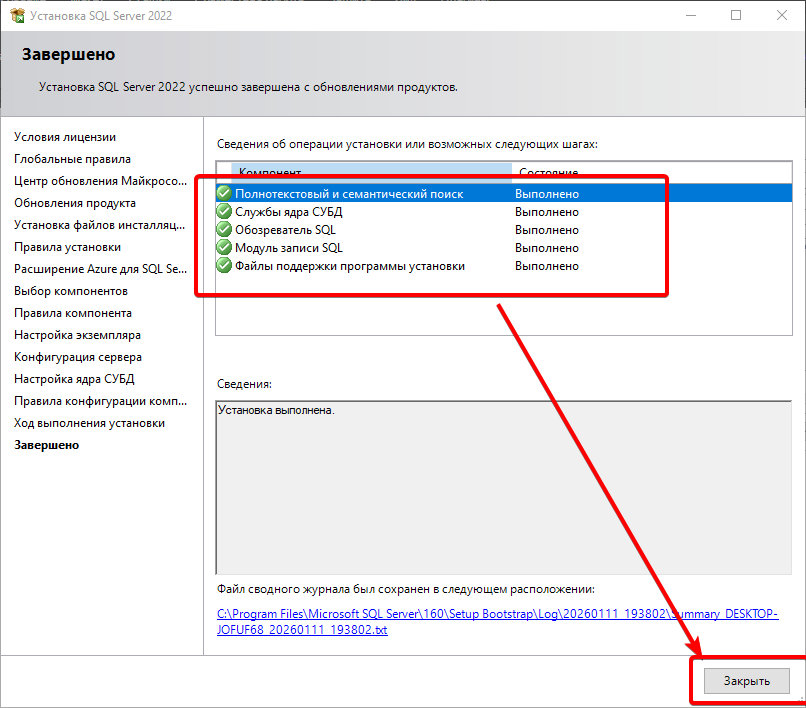806x708 pixels.
Task: Click the Закрыть button
Action: coord(746,681)
